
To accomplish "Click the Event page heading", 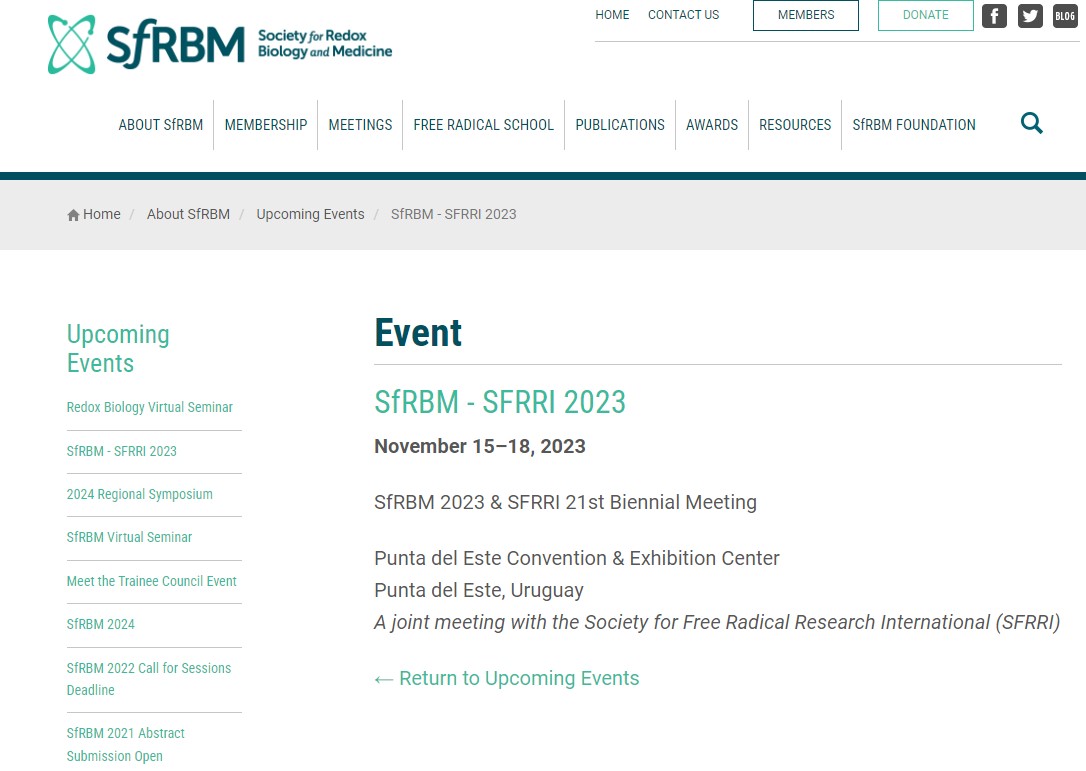I will click(x=418, y=333).
